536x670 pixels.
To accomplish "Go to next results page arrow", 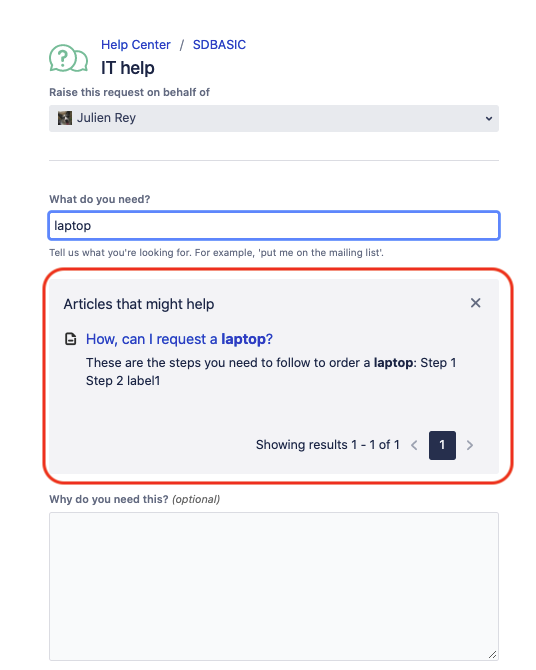I will click(x=470, y=445).
